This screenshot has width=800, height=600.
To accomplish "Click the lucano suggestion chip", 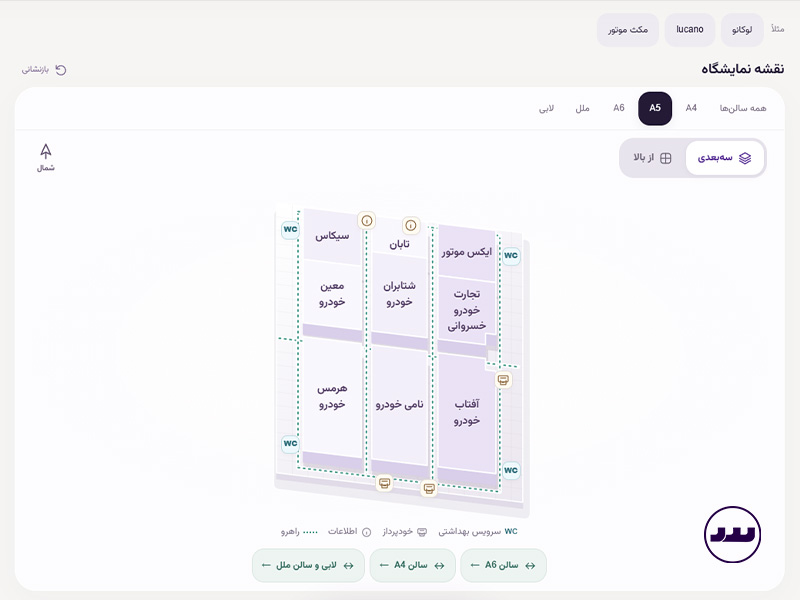I will tap(690, 30).
